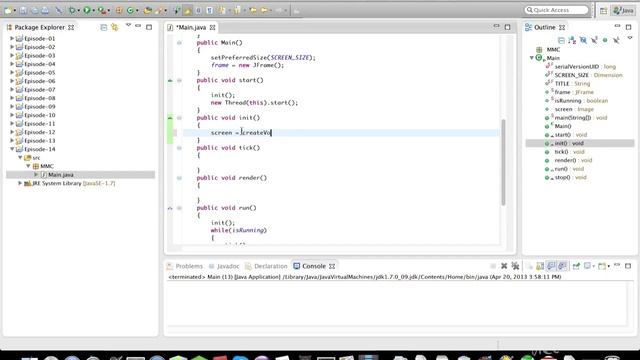This screenshot has width=640, height=360.
Task: Click the Open Type folder icon
Action: pyautogui.click(x=147, y=10)
